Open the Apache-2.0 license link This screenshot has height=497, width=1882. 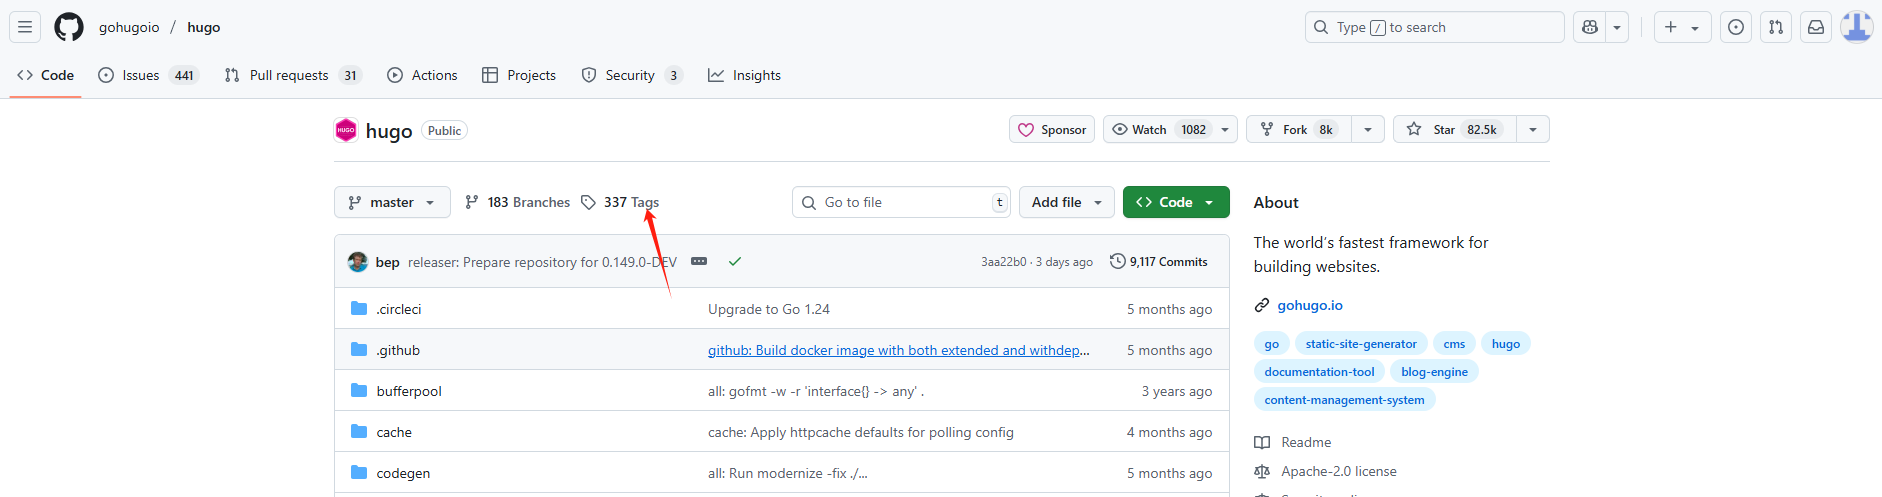click(x=1326, y=471)
